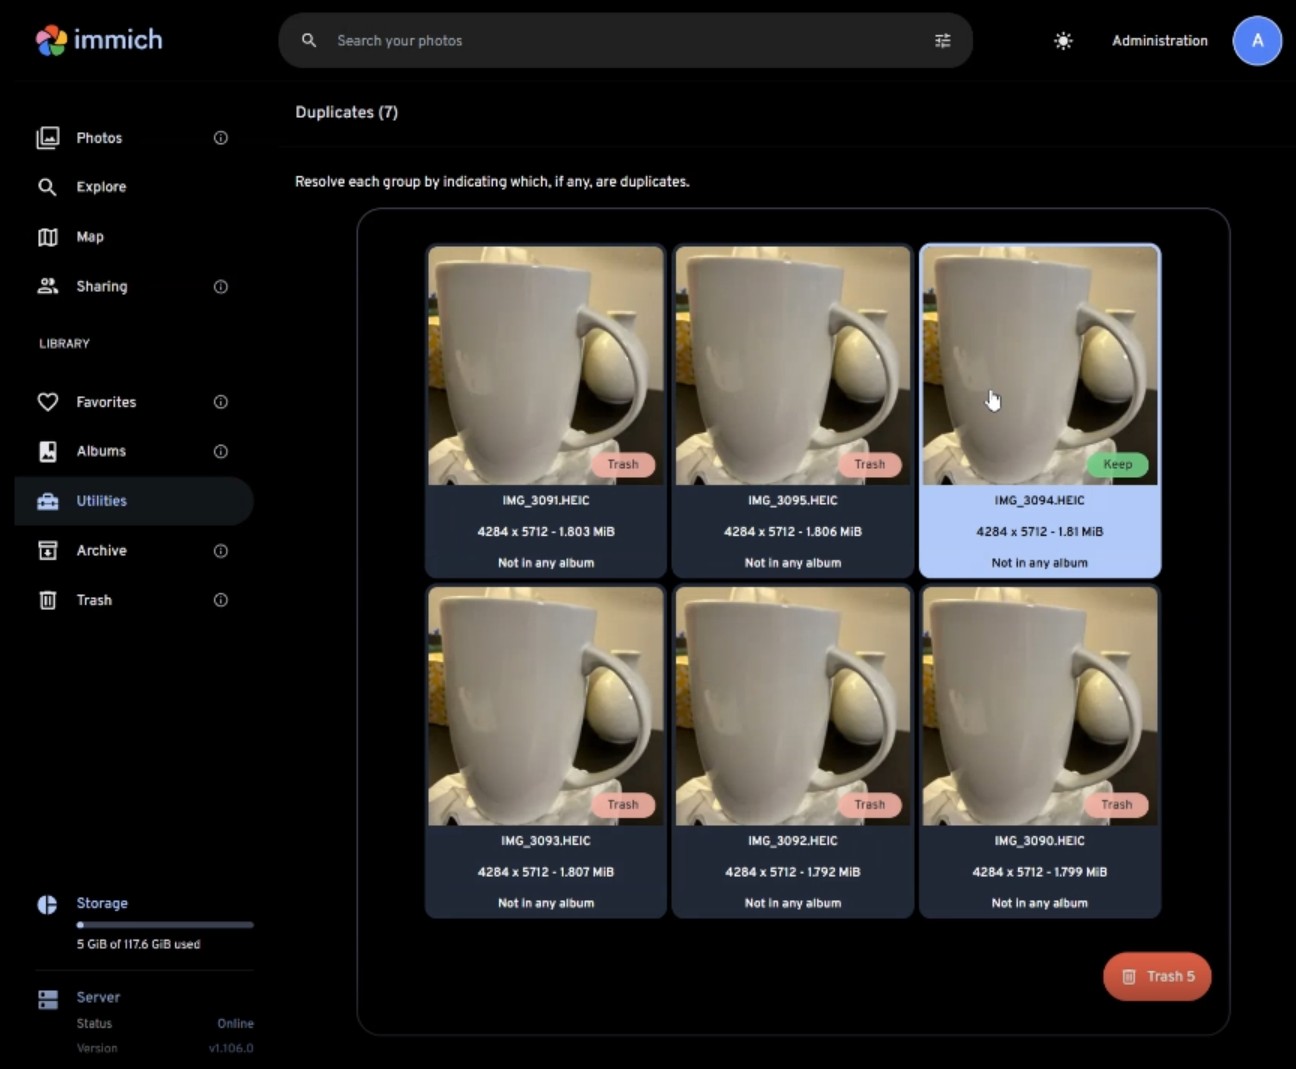Click the Photos gallery icon
Viewport: 1296px width, 1069px height.
coord(47,138)
